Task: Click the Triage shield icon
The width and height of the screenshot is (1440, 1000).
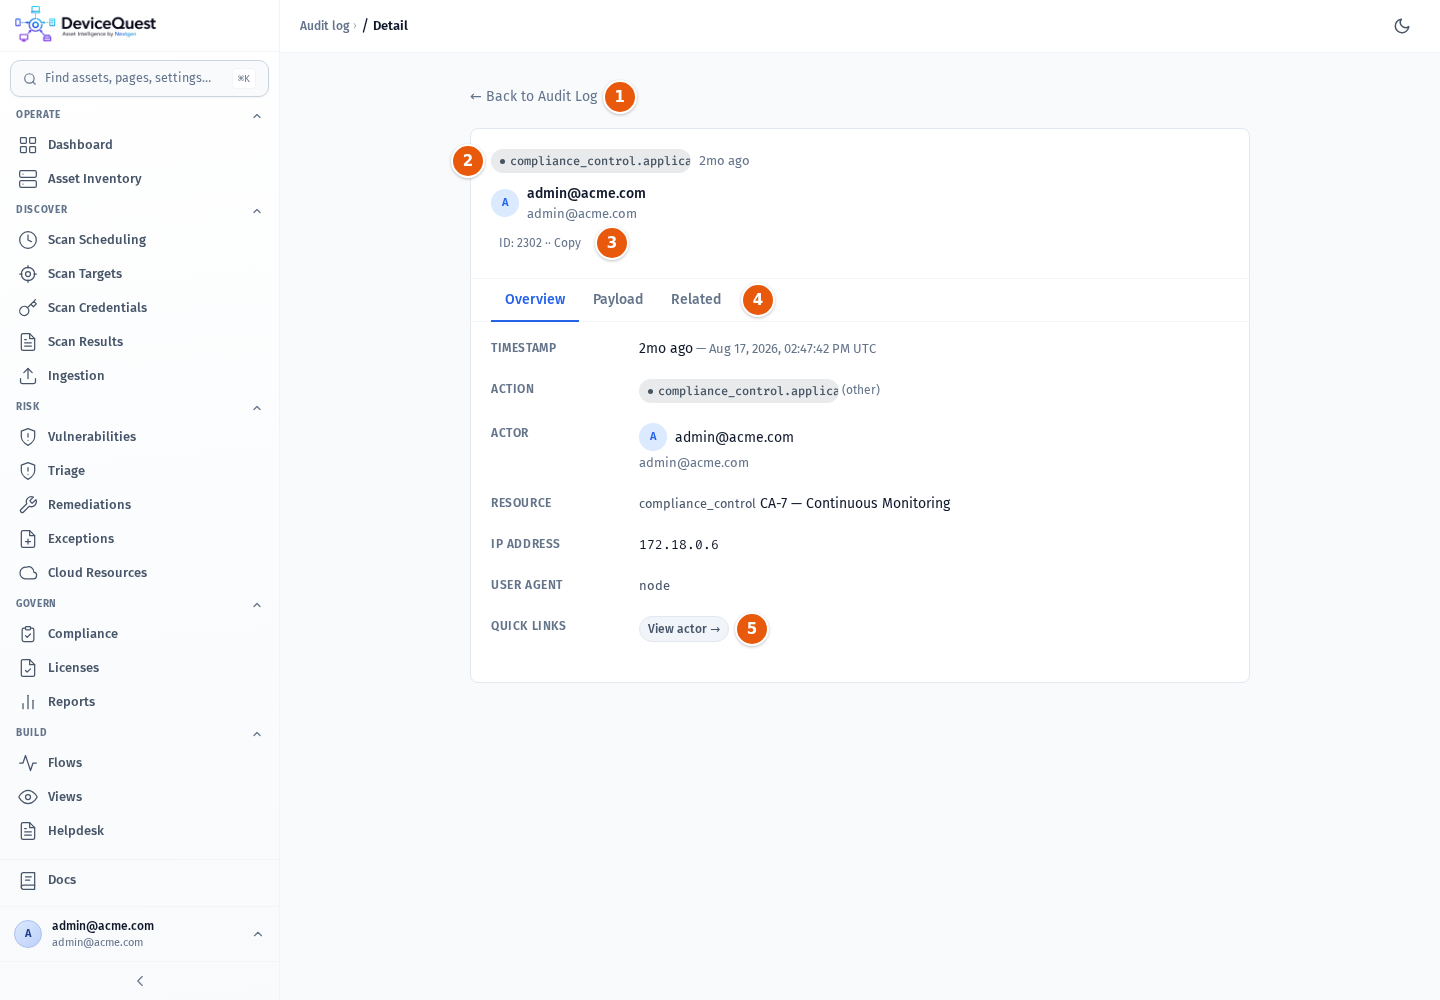Action: (28, 471)
